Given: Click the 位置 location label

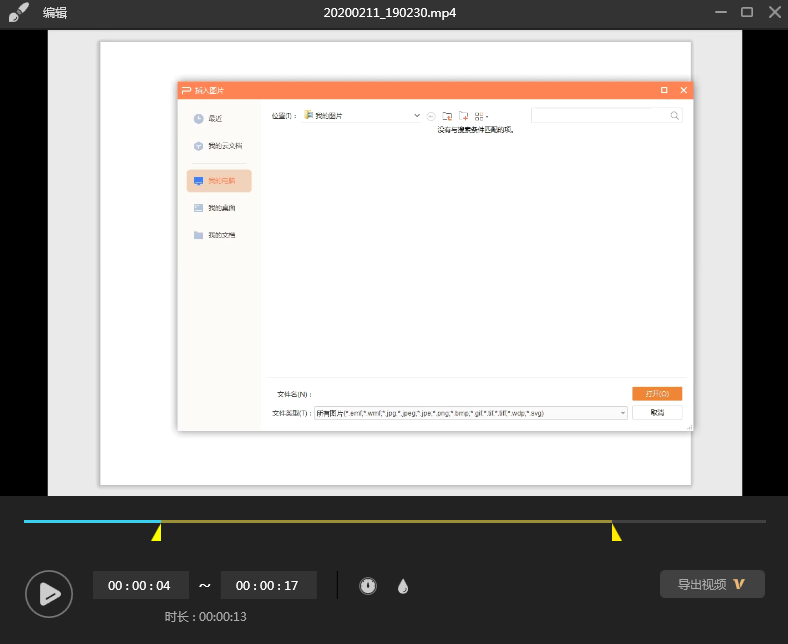Looking at the screenshot, I should pyautogui.click(x=284, y=116).
